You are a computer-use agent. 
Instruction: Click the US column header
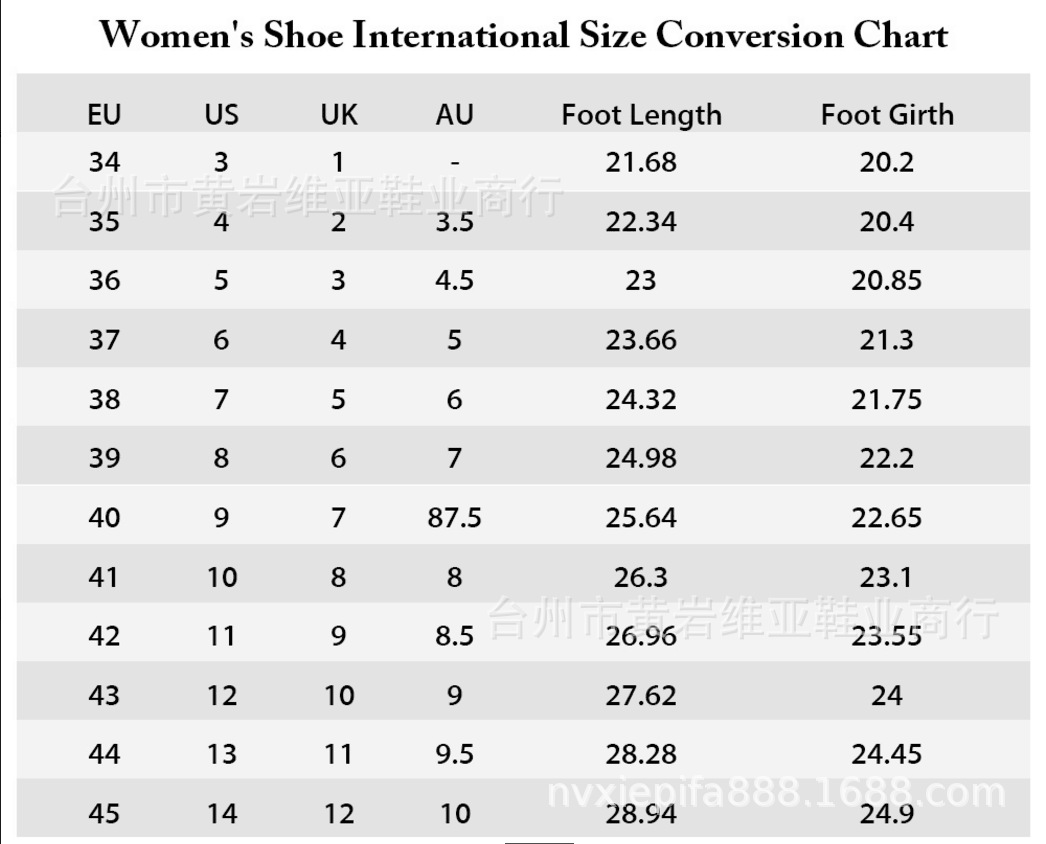221,115
